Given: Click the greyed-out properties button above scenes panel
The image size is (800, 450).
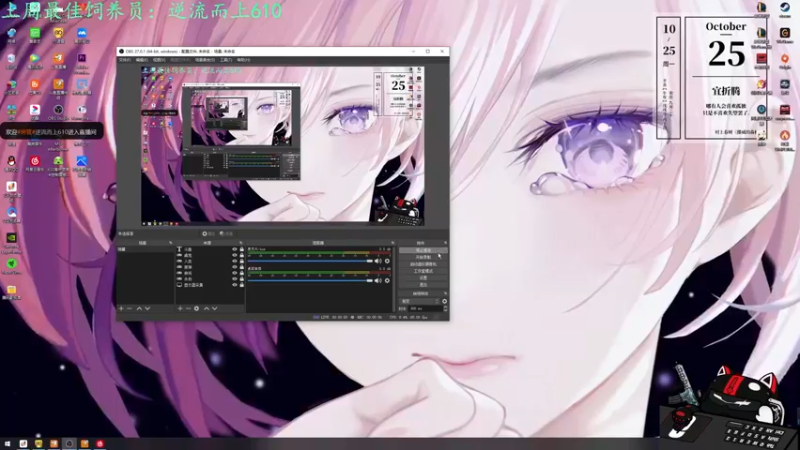Looking at the screenshot, I should (x=209, y=234).
